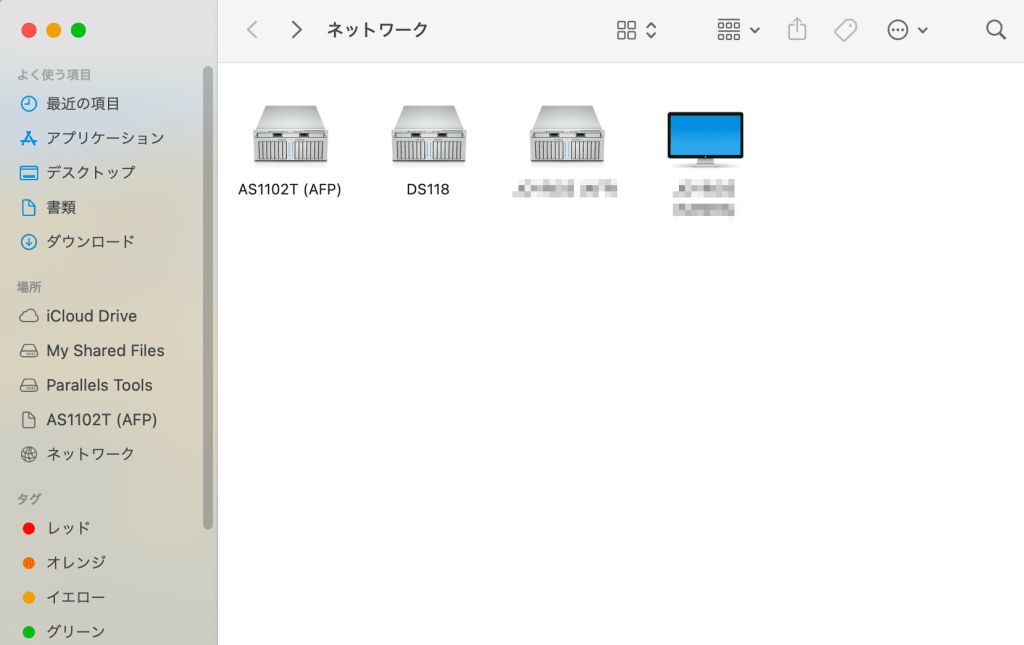
Task: Select the AS1102T (AFP) server icon
Action: tap(291, 134)
